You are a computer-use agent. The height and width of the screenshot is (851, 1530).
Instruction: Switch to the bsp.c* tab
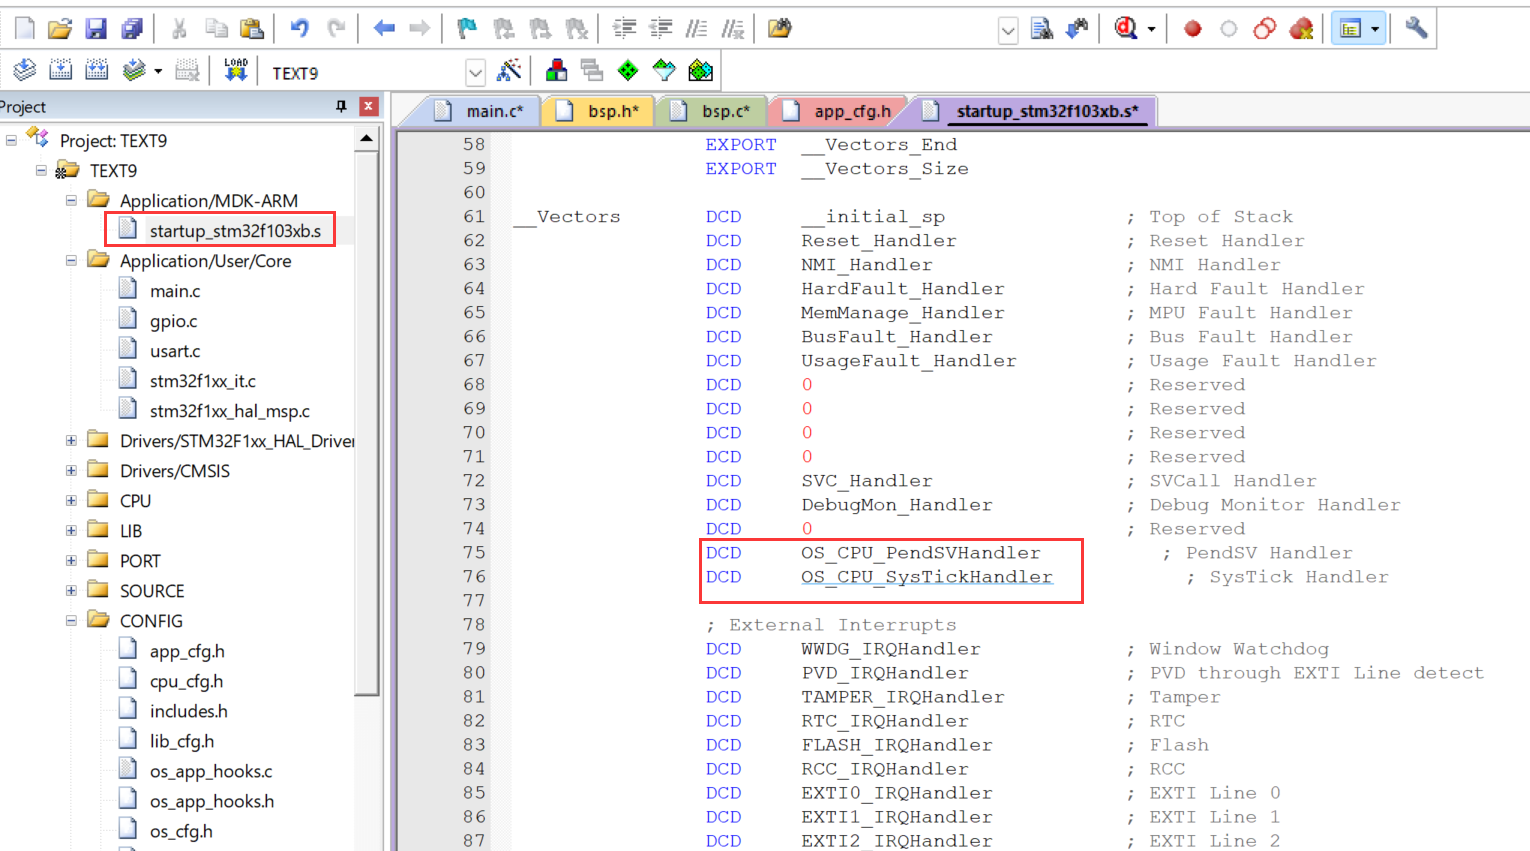click(712, 111)
